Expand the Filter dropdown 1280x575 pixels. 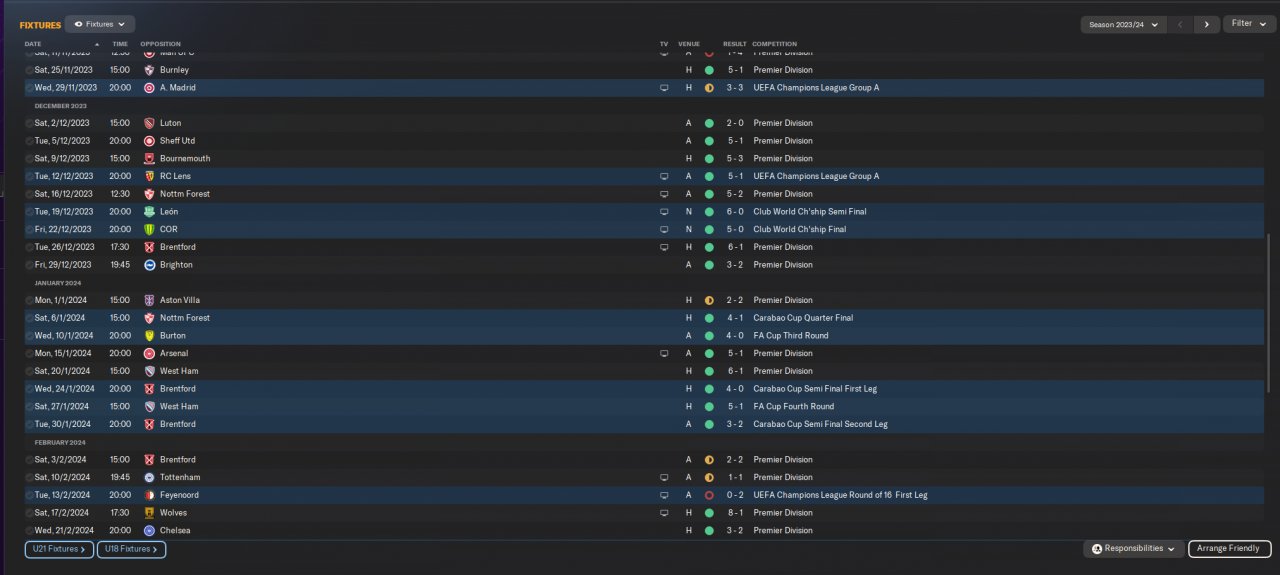(1248, 24)
